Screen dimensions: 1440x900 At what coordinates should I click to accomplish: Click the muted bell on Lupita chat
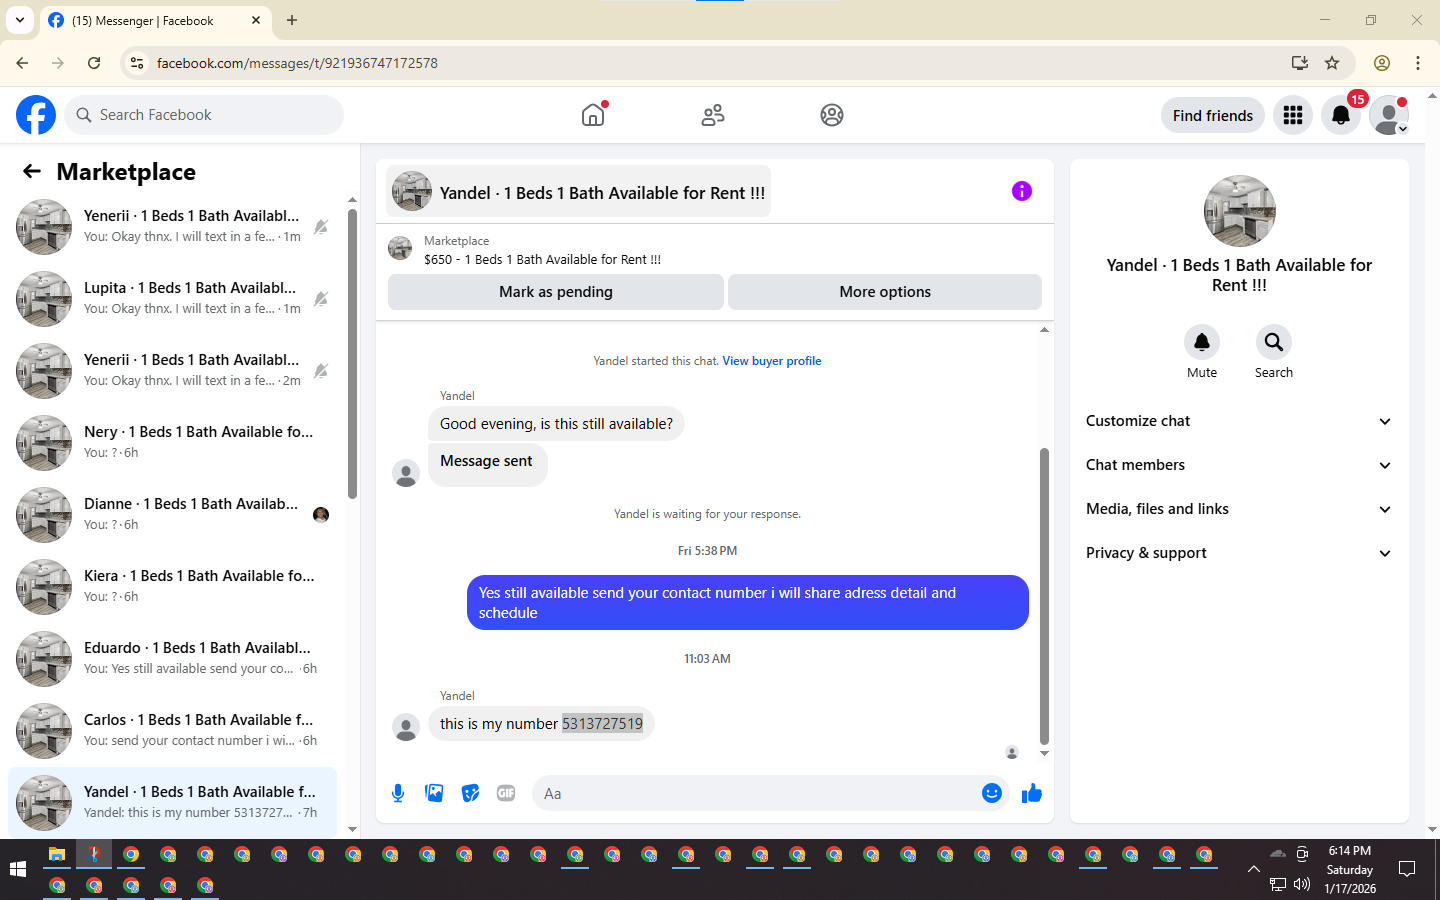click(321, 299)
